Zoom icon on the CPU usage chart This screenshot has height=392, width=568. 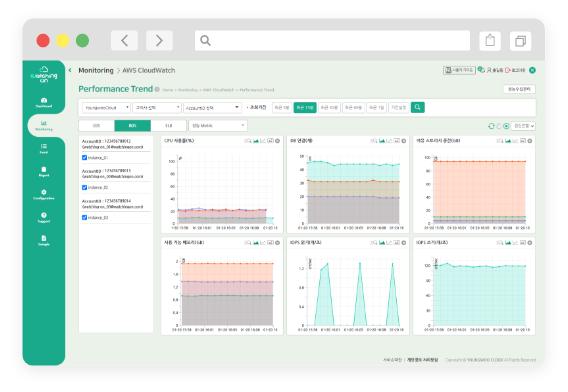coord(248,141)
